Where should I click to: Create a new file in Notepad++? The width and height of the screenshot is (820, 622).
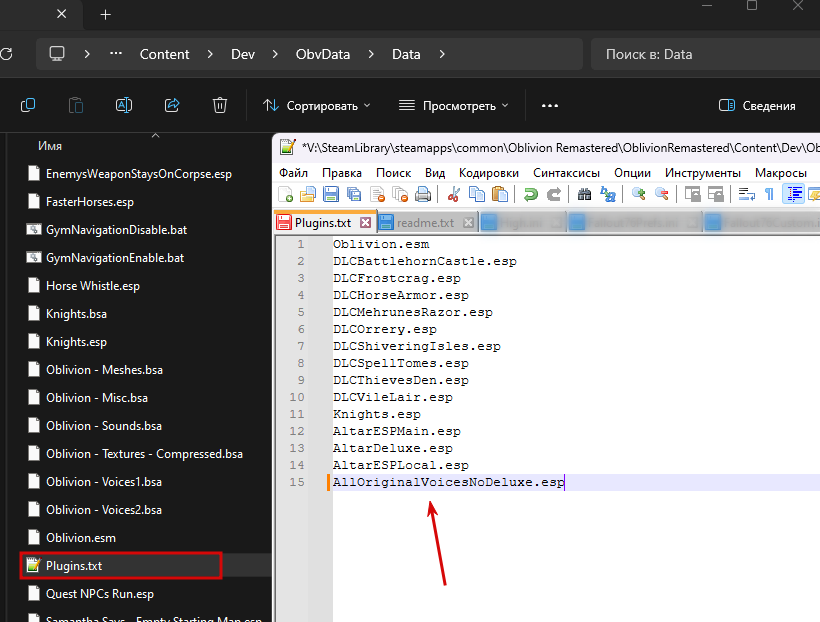pos(286,194)
